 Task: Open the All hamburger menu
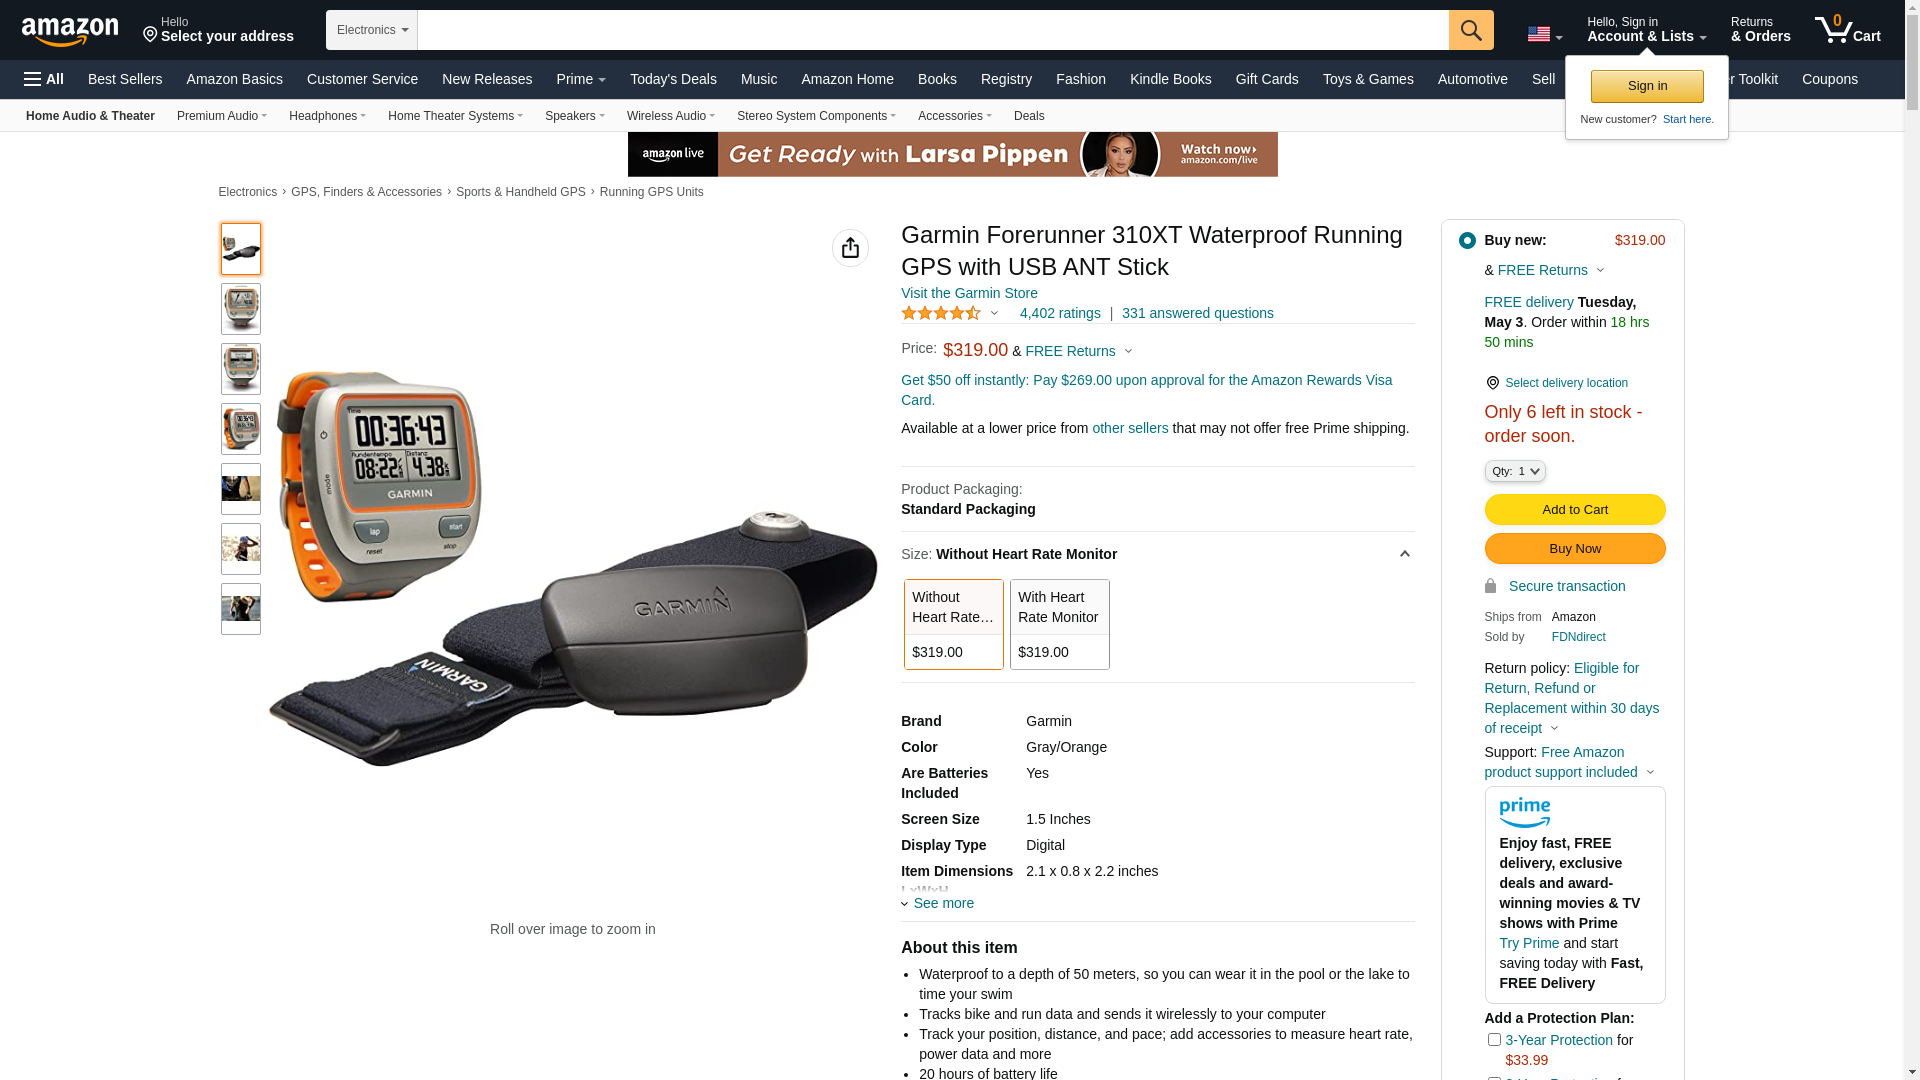44,79
